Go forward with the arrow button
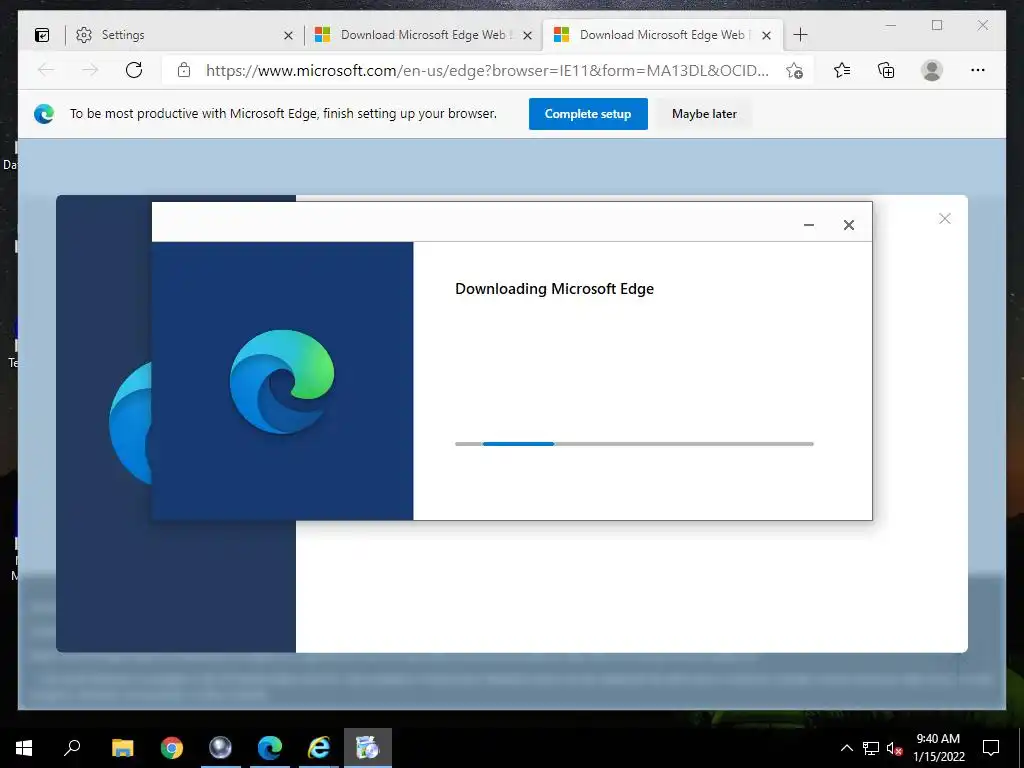Viewport: 1024px width, 768px height. pos(90,70)
